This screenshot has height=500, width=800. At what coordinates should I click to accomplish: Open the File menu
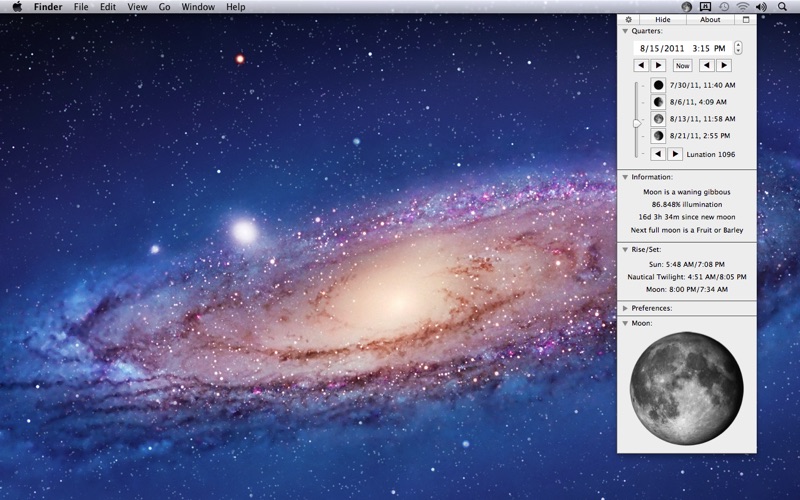tap(81, 7)
